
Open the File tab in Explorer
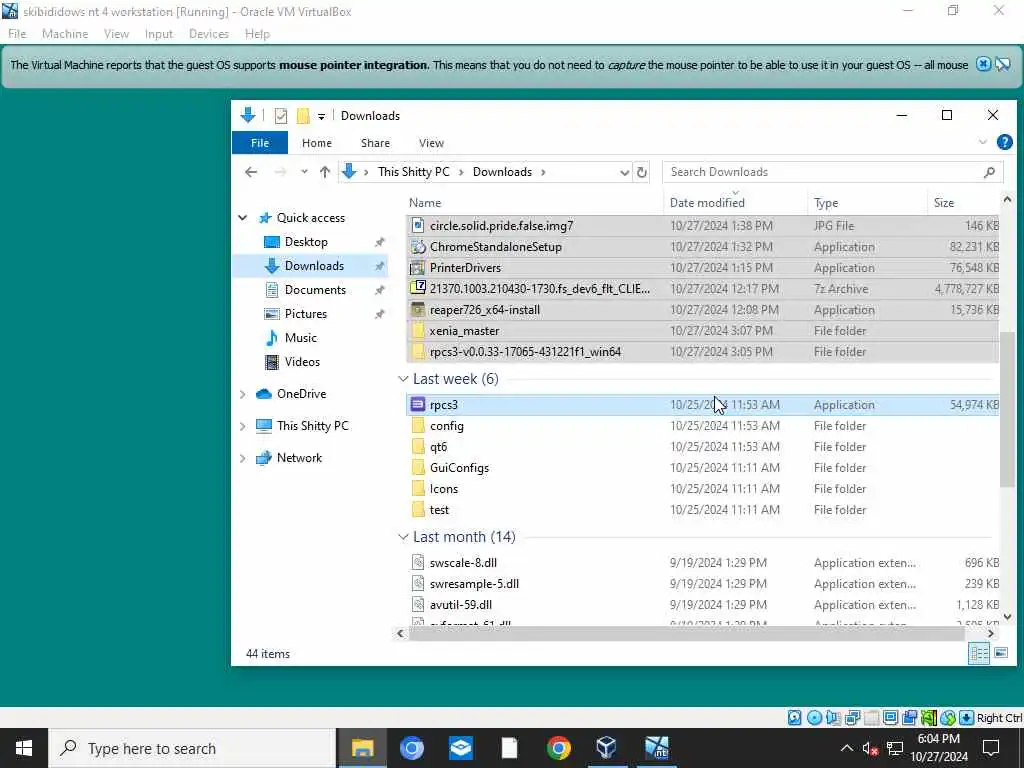(x=260, y=142)
